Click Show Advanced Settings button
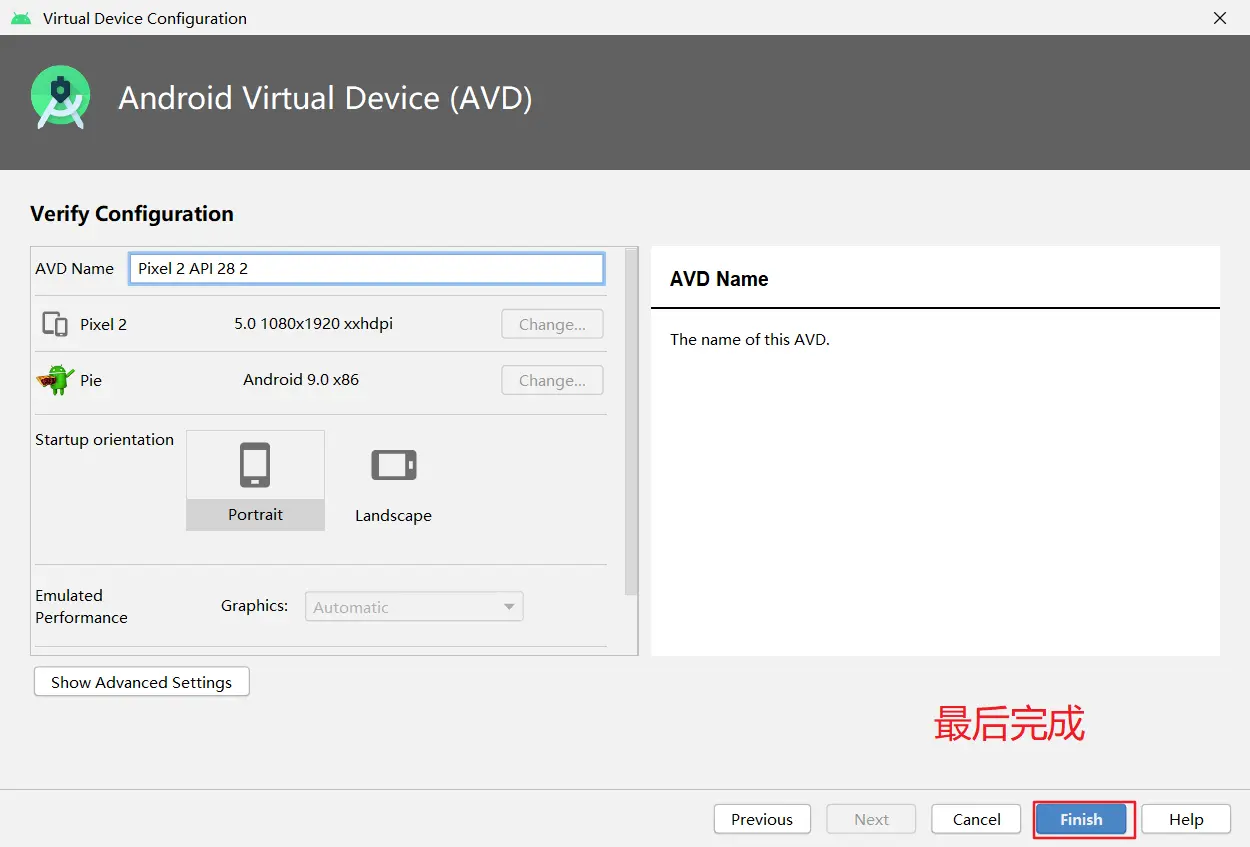1250x847 pixels. coord(141,682)
